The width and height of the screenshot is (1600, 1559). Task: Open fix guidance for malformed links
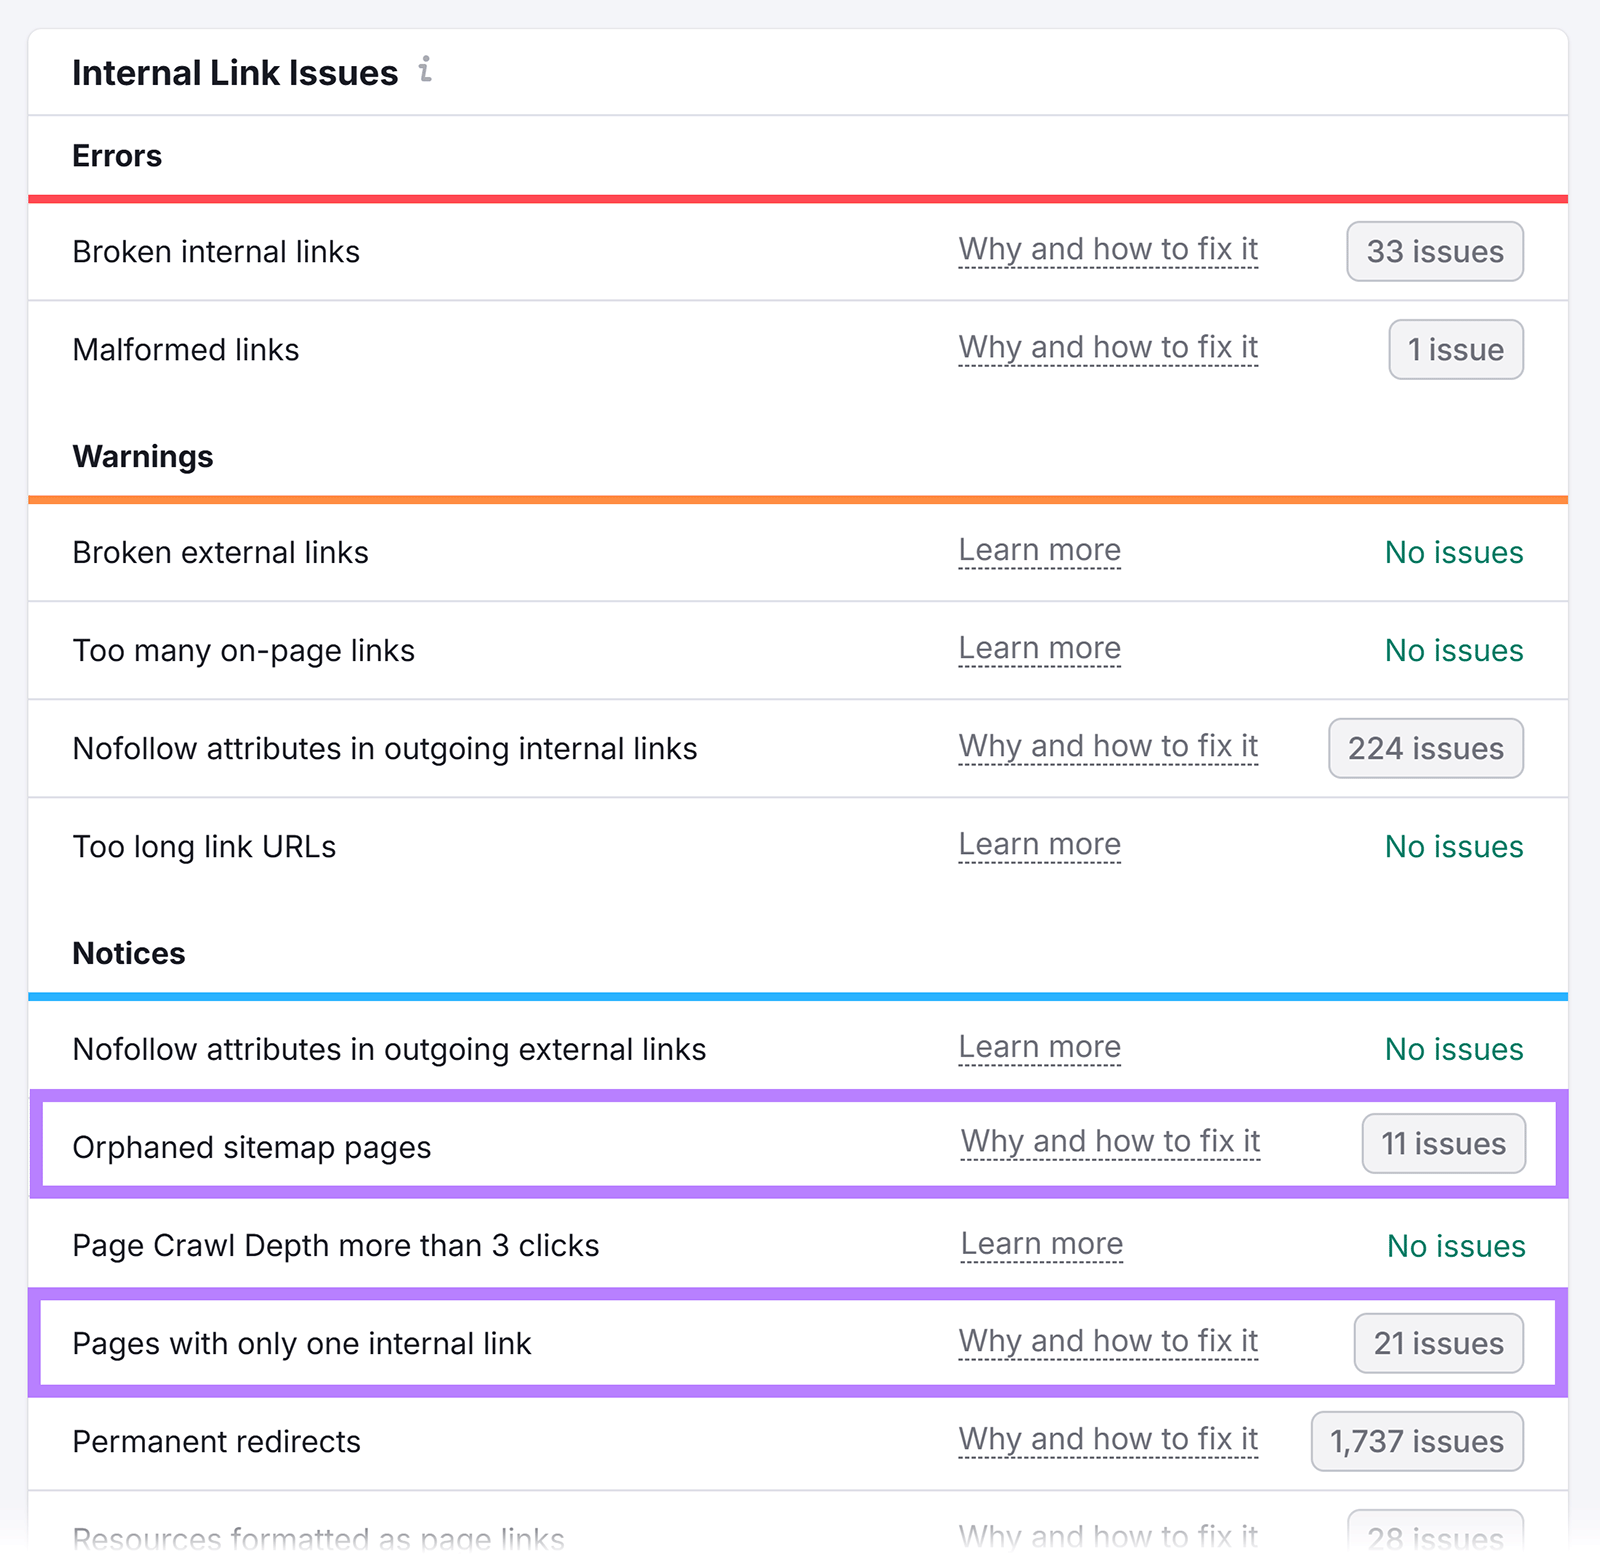[x=1107, y=347]
